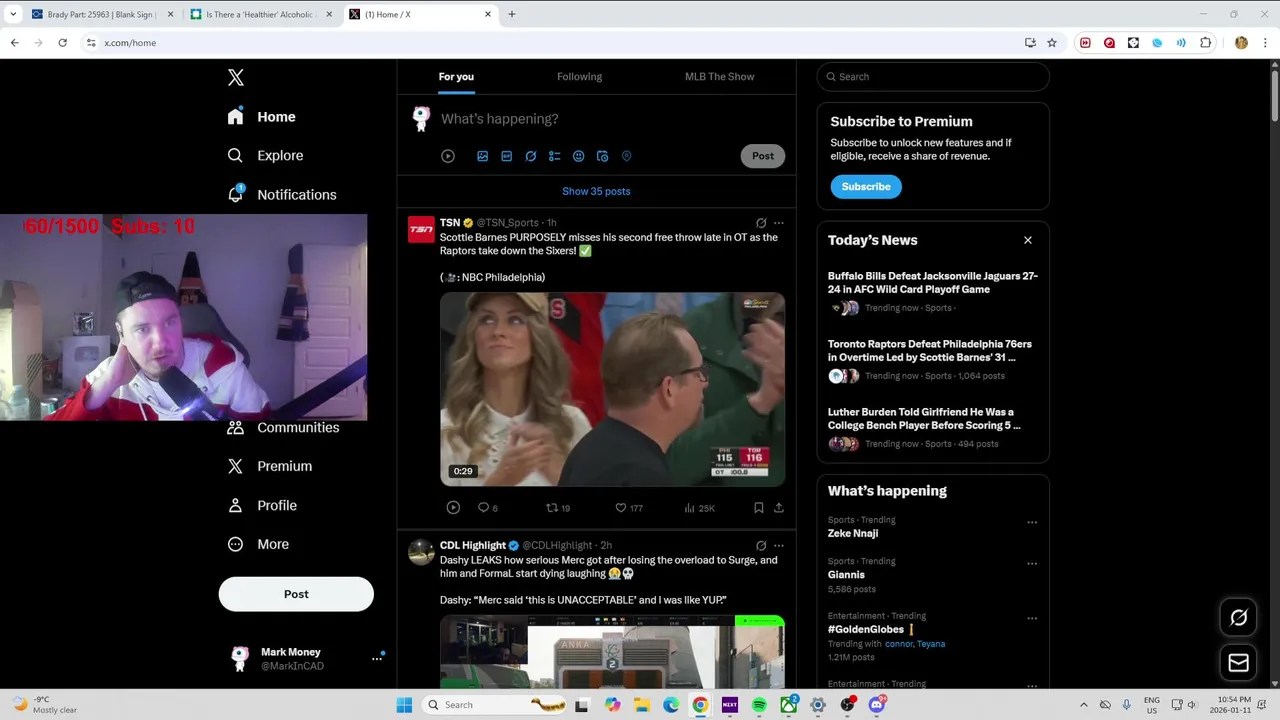
Task: Add a poll in composer
Action: point(554,156)
